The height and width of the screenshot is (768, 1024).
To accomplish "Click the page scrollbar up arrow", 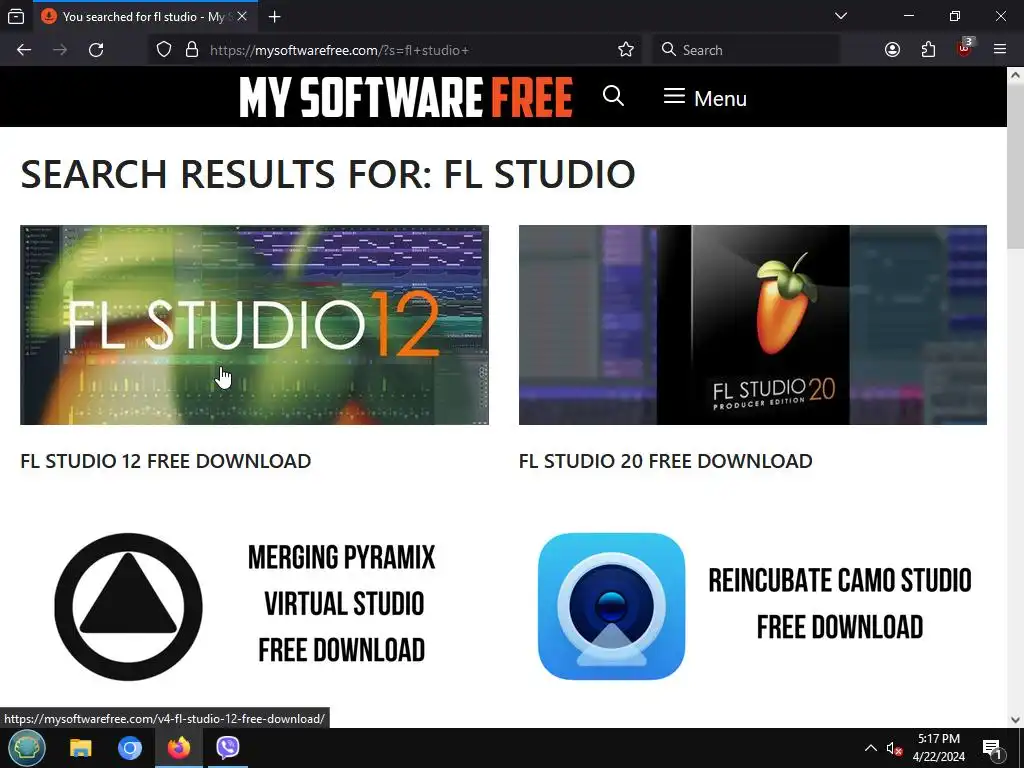I will (x=1015, y=74).
